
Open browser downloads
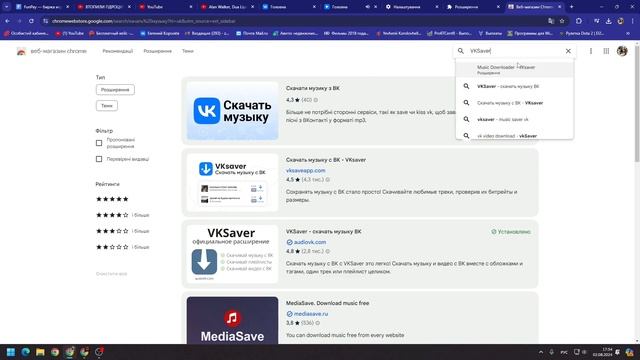(x=609, y=21)
